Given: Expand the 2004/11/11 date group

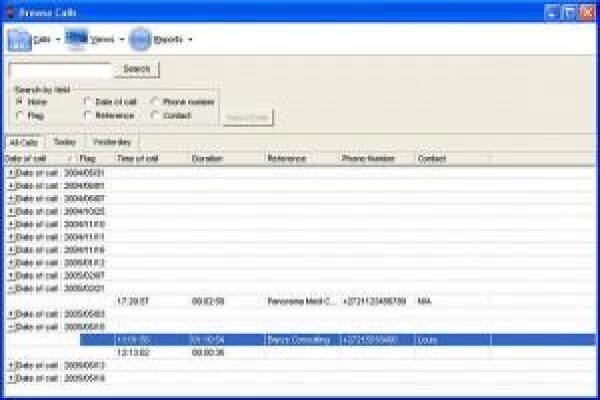Looking at the screenshot, I should coord(11,237).
